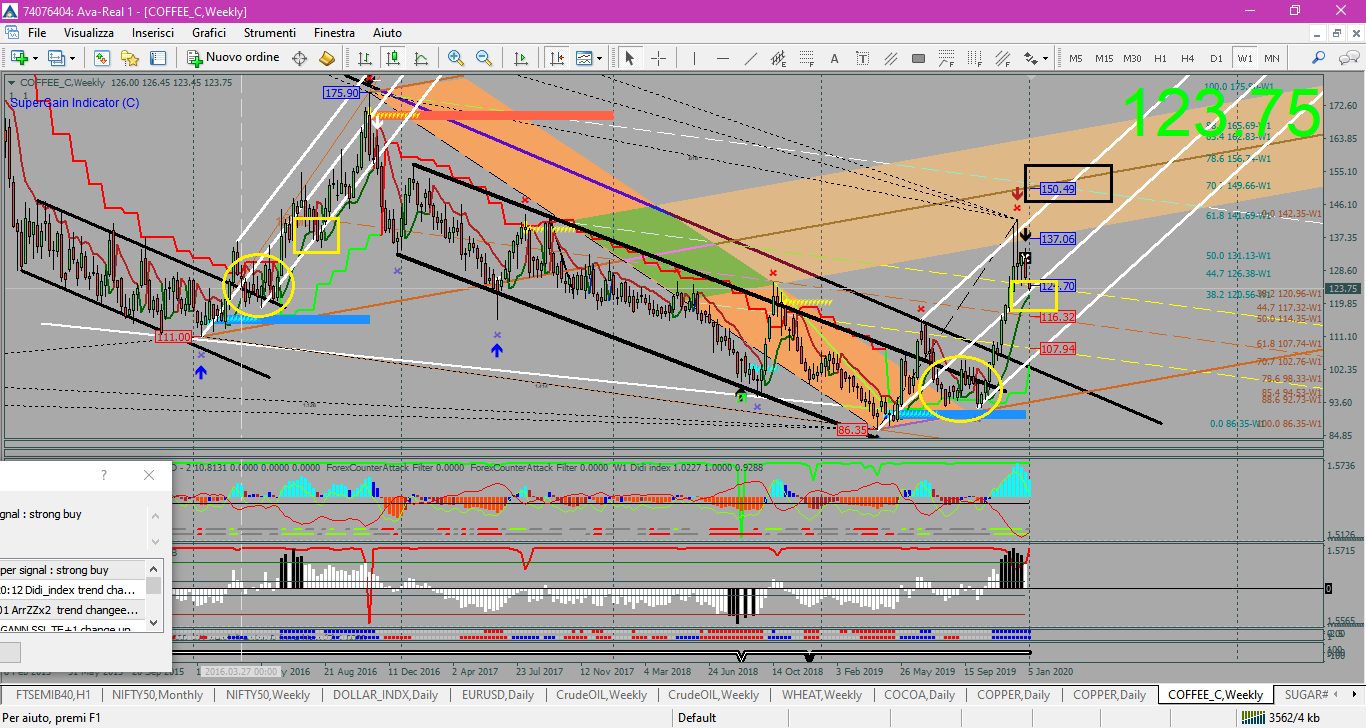
Task: Select the vertical line drawing tool
Action: [694, 58]
